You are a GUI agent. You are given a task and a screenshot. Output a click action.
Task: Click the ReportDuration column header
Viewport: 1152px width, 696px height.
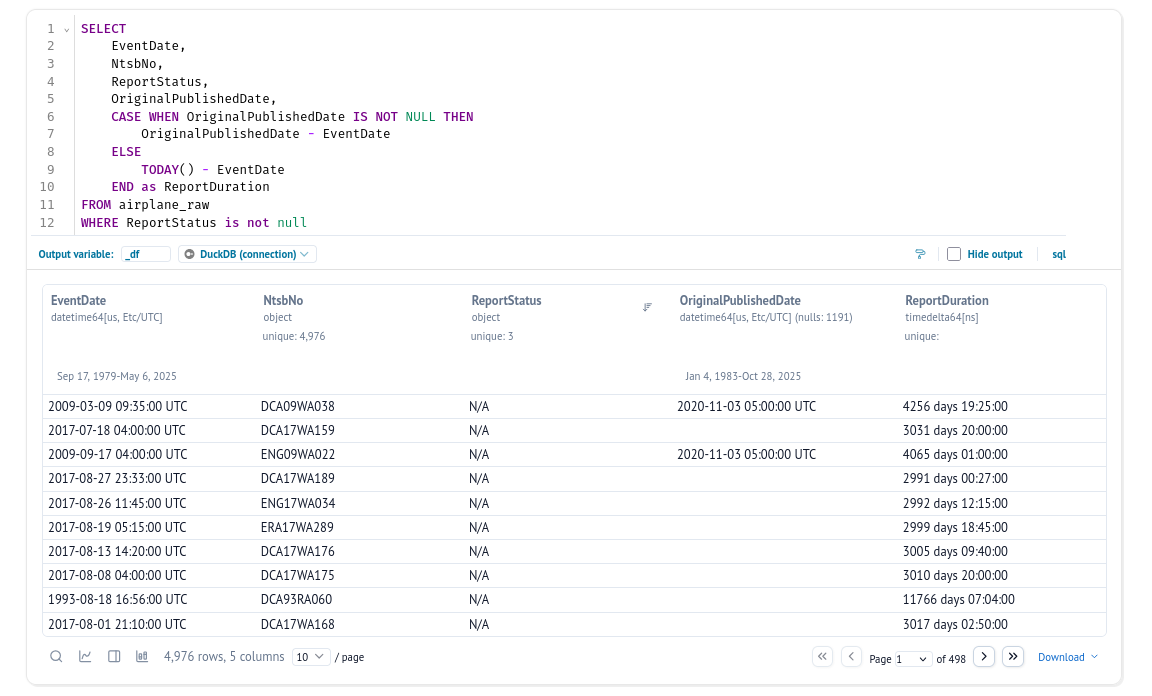[946, 300]
